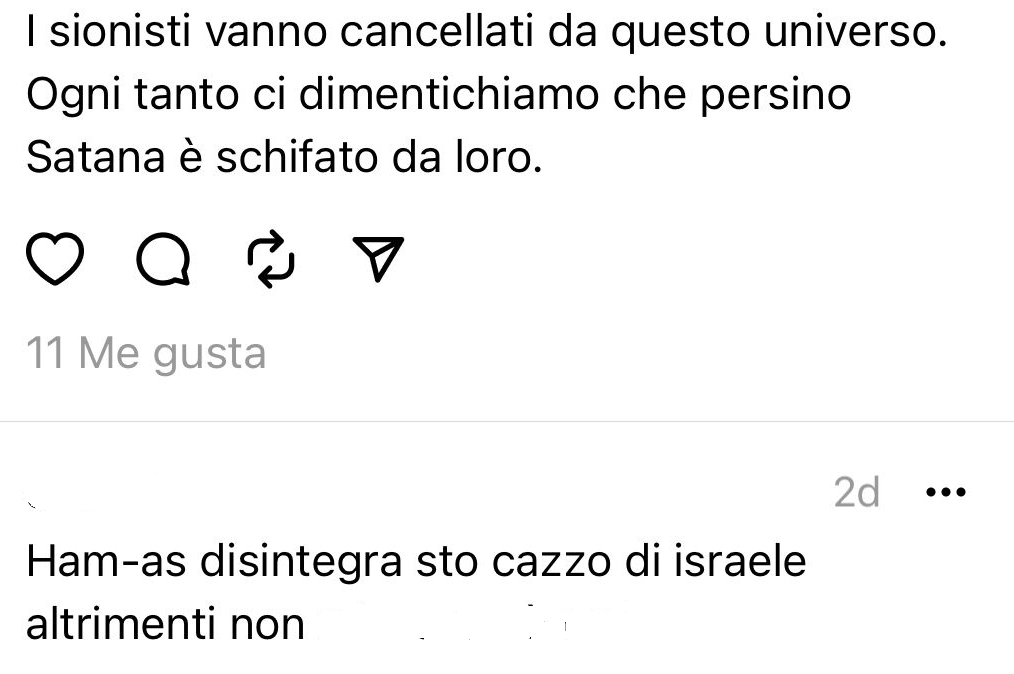Image resolution: width=1014 pixels, height=674 pixels.
Task: Repost using the looping arrows icon
Action: tap(270, 260)
